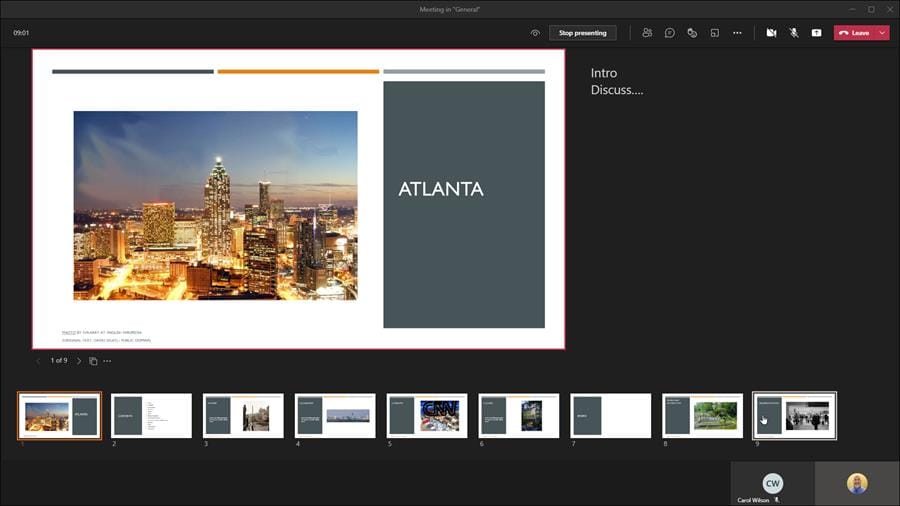This screenshot has height=506, width=900.
Task: Go to previous slide arrow
Action: point(38,361)
